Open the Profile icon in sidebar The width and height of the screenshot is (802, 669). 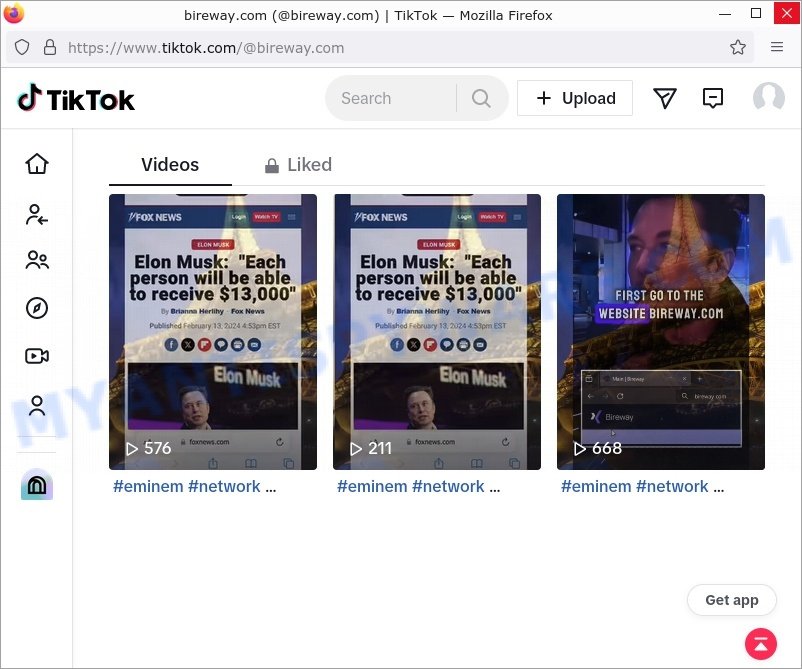(37, 406)
